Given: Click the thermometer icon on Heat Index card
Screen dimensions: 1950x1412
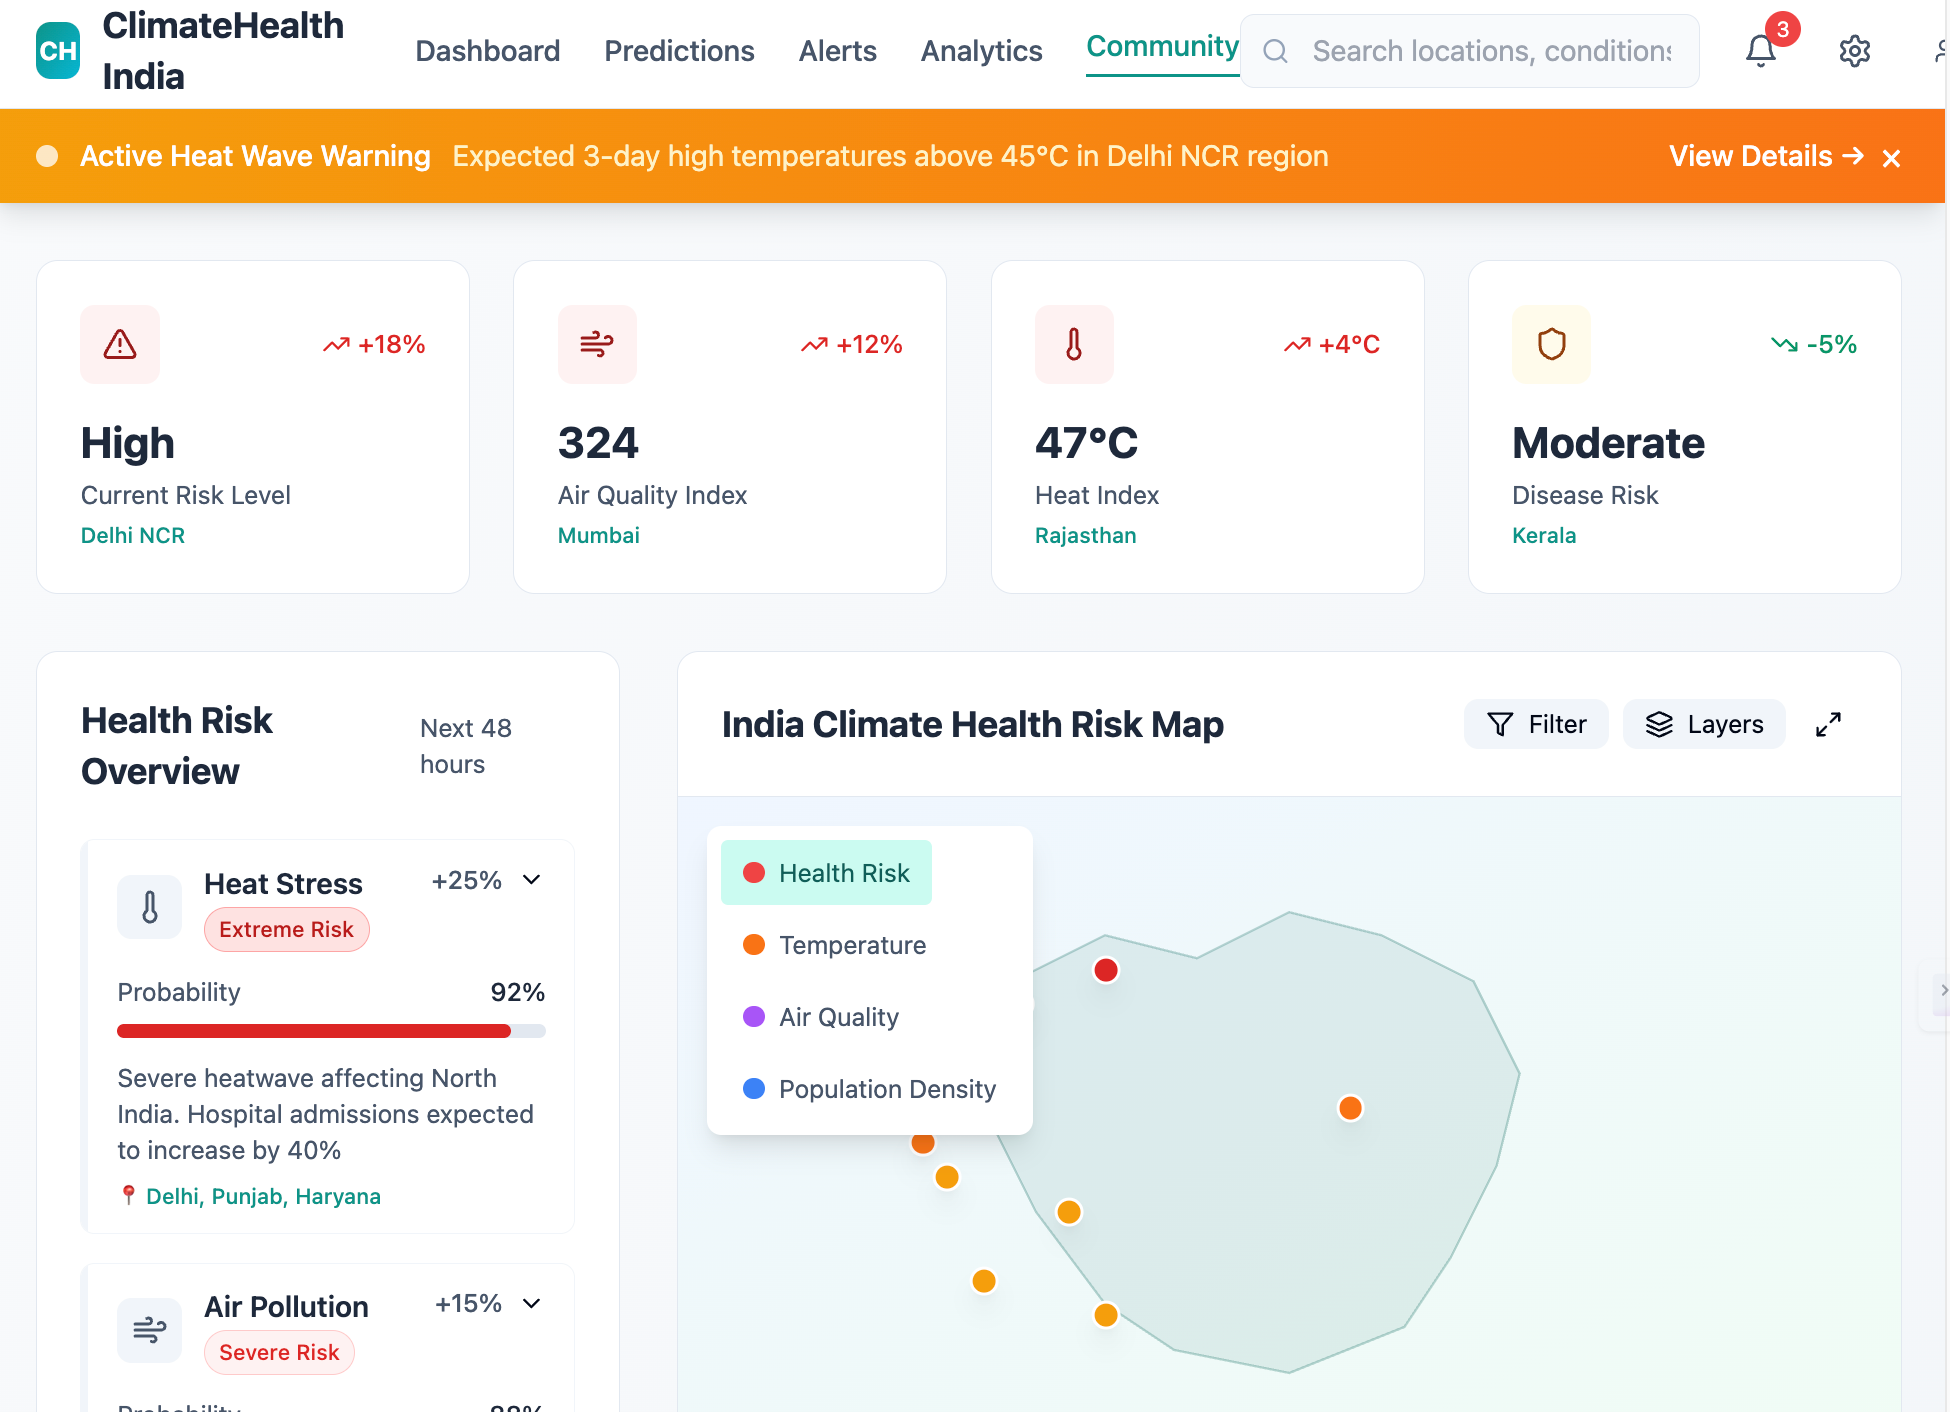Looking at the screenshot, I should click(1074, 345).
